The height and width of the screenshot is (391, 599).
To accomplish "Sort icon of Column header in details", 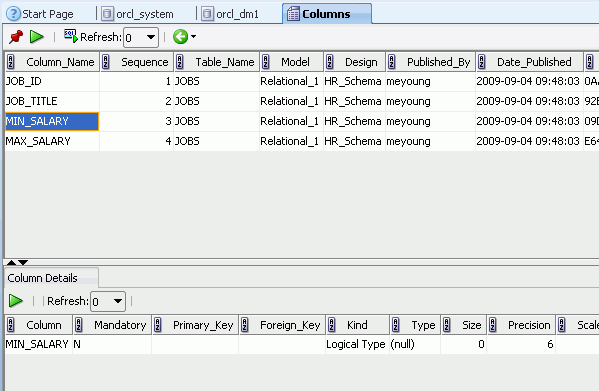I will [x=11, y=325].
